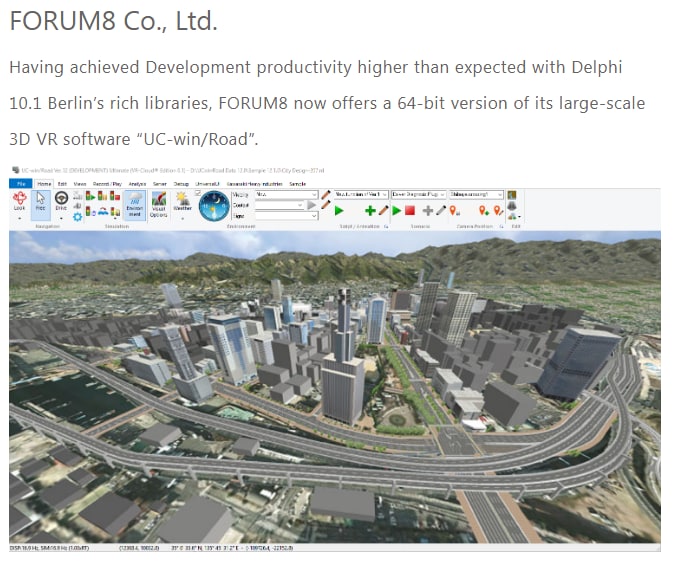Click the 3D city viewport
This screenshot has width=685, height=574.
[335, 387]
